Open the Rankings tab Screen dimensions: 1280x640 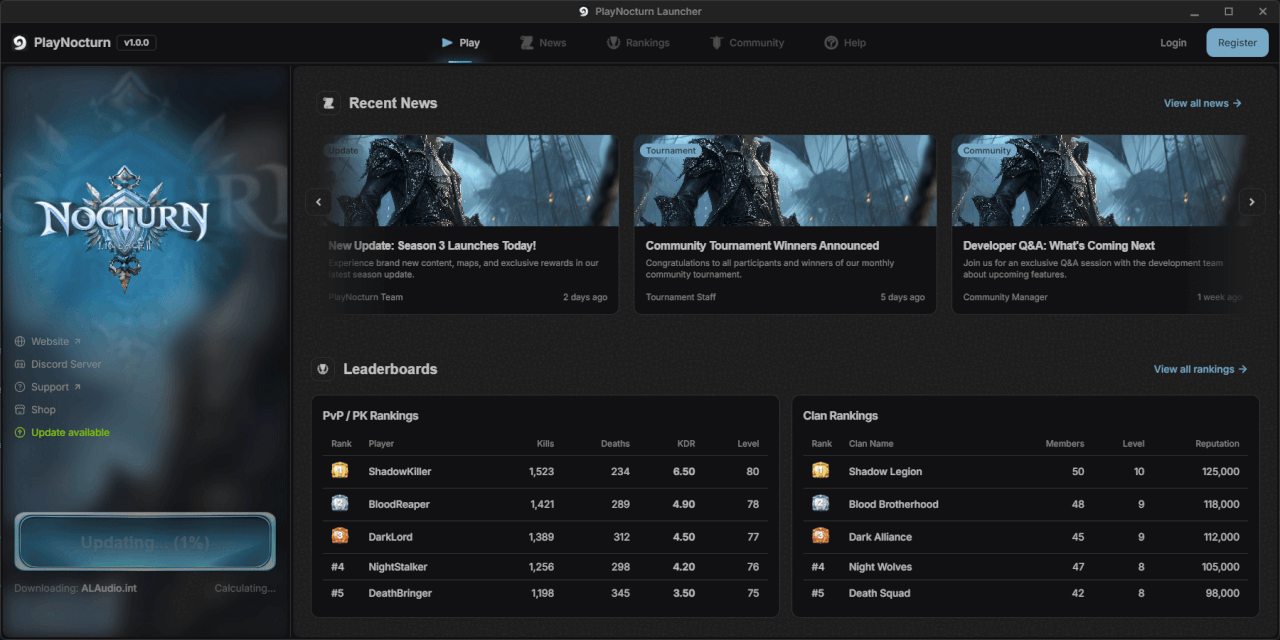(638, 43)
